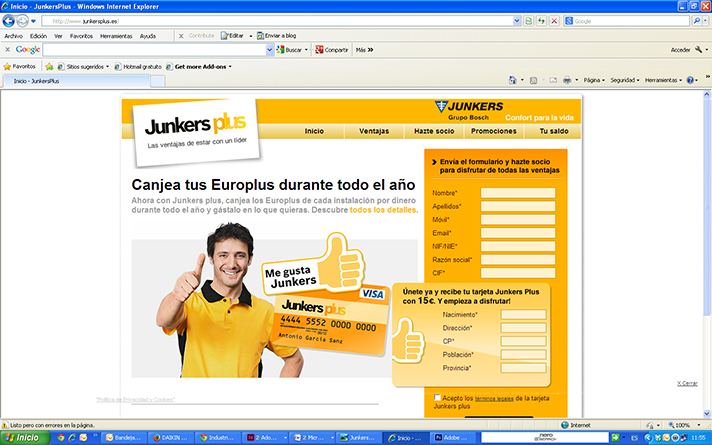Open the Seguridad dropdown menu

click(x=624, y=80)
